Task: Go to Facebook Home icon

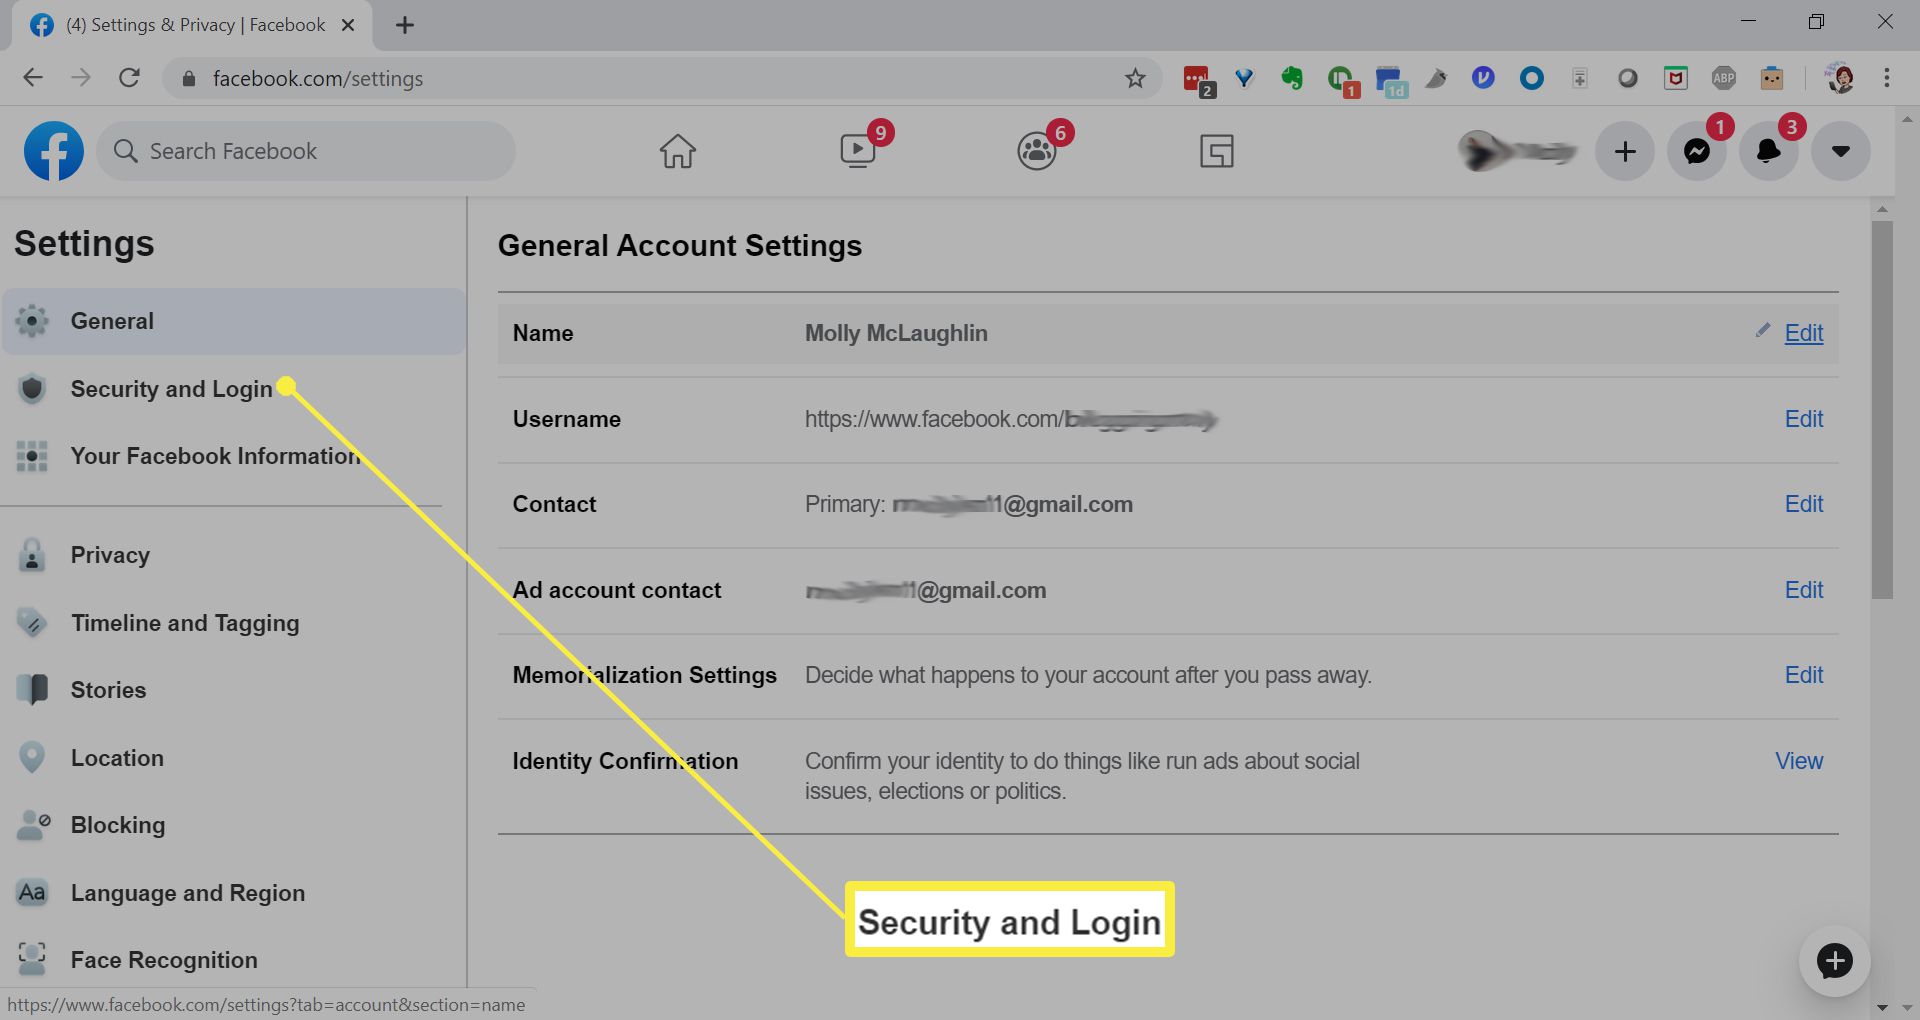Action: point(677,151)
